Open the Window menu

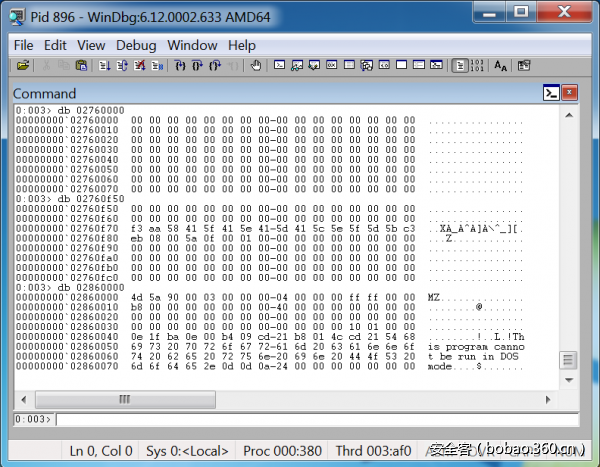(192, 45)
